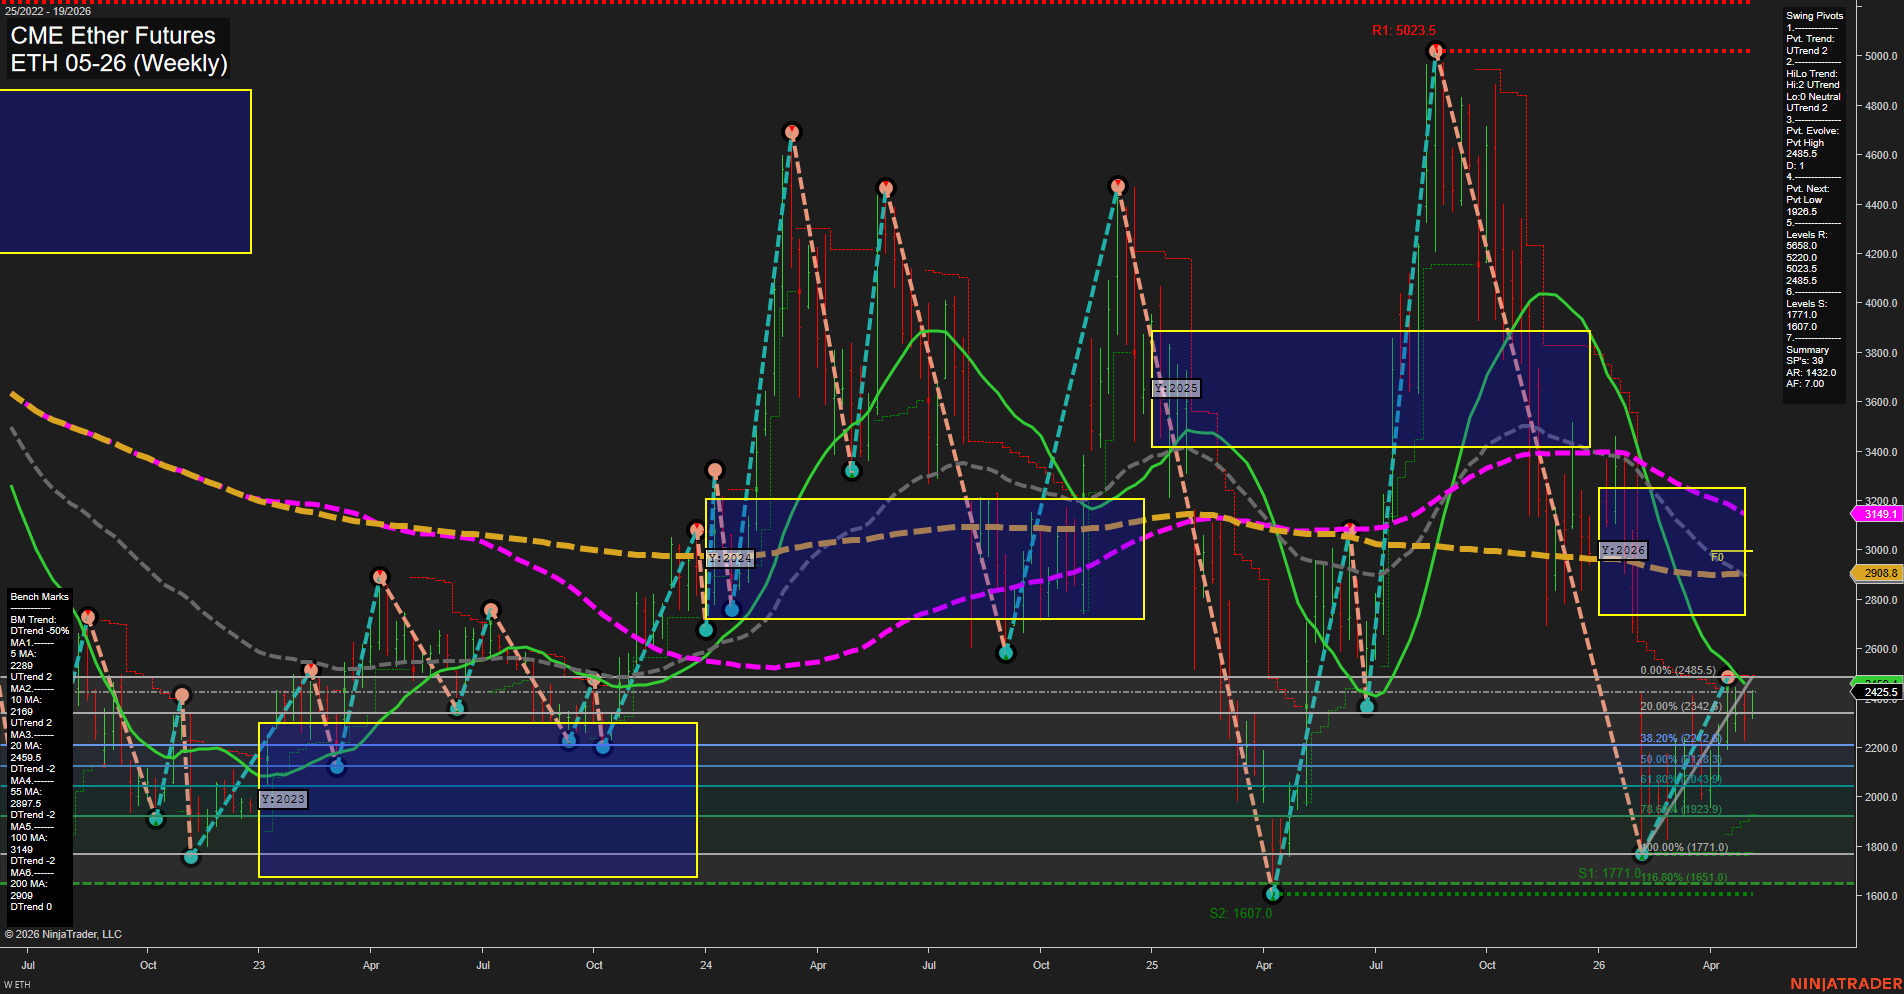
Task: Select the orange 2908.8 price marker
Action: pos(1878,573)
